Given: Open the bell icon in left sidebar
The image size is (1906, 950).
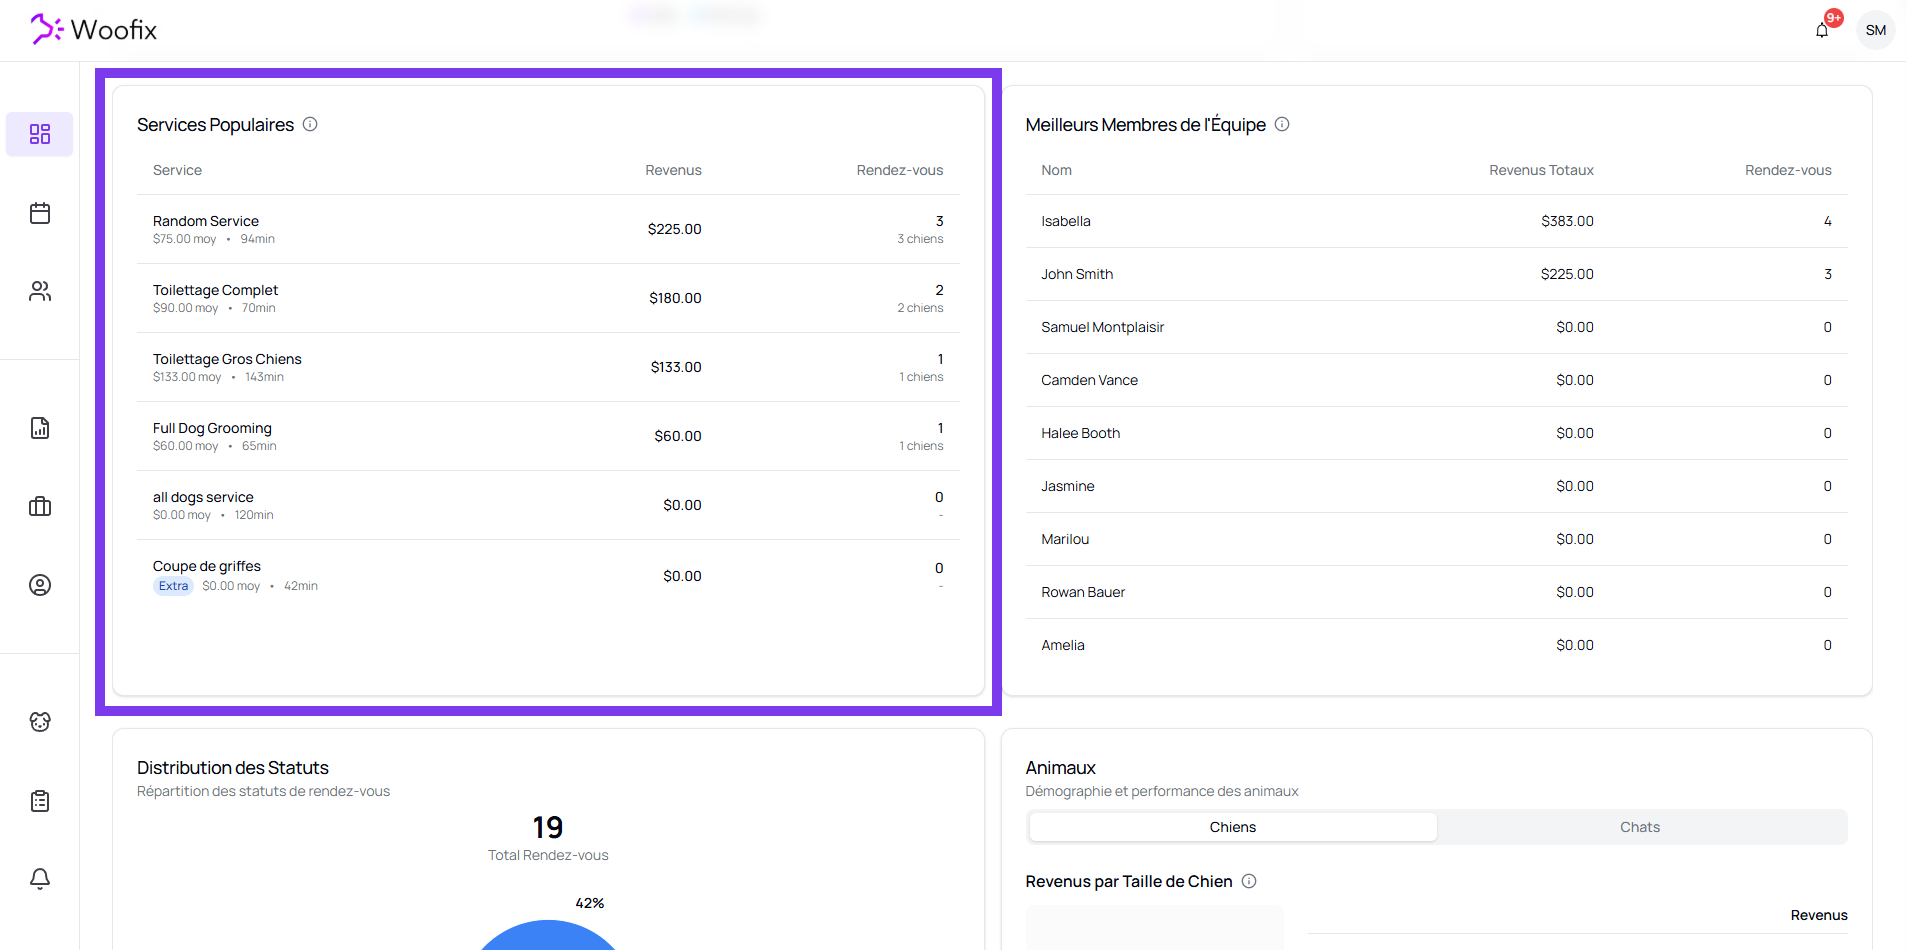Looking at the screenshot, I should 40,879.
